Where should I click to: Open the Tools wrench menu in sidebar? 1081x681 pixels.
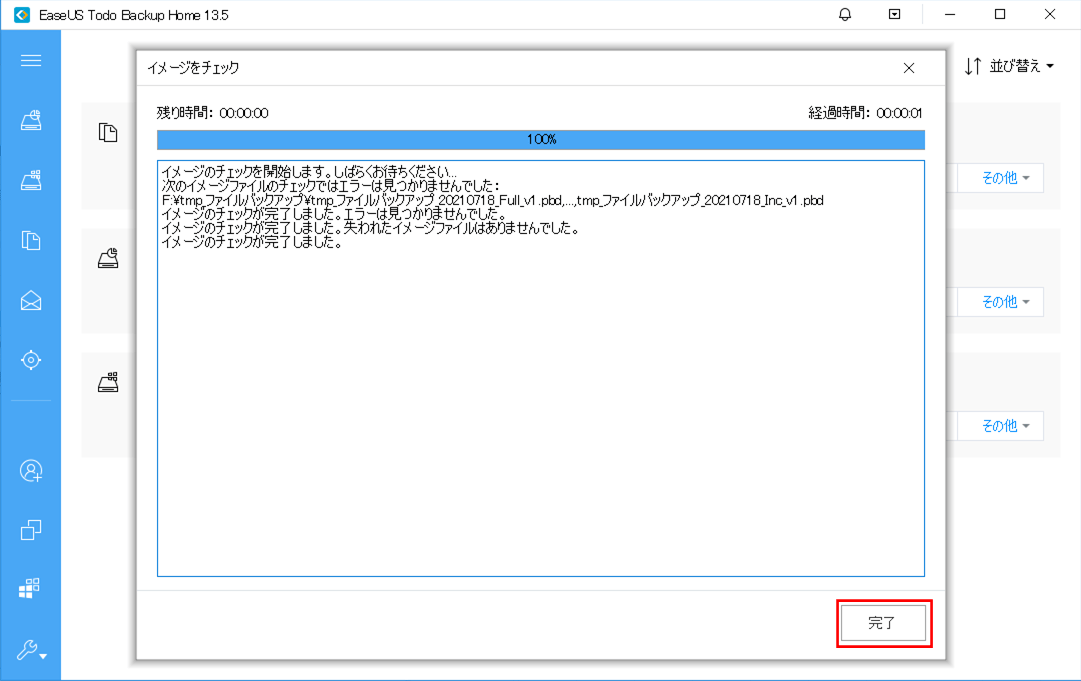(31, 649)
